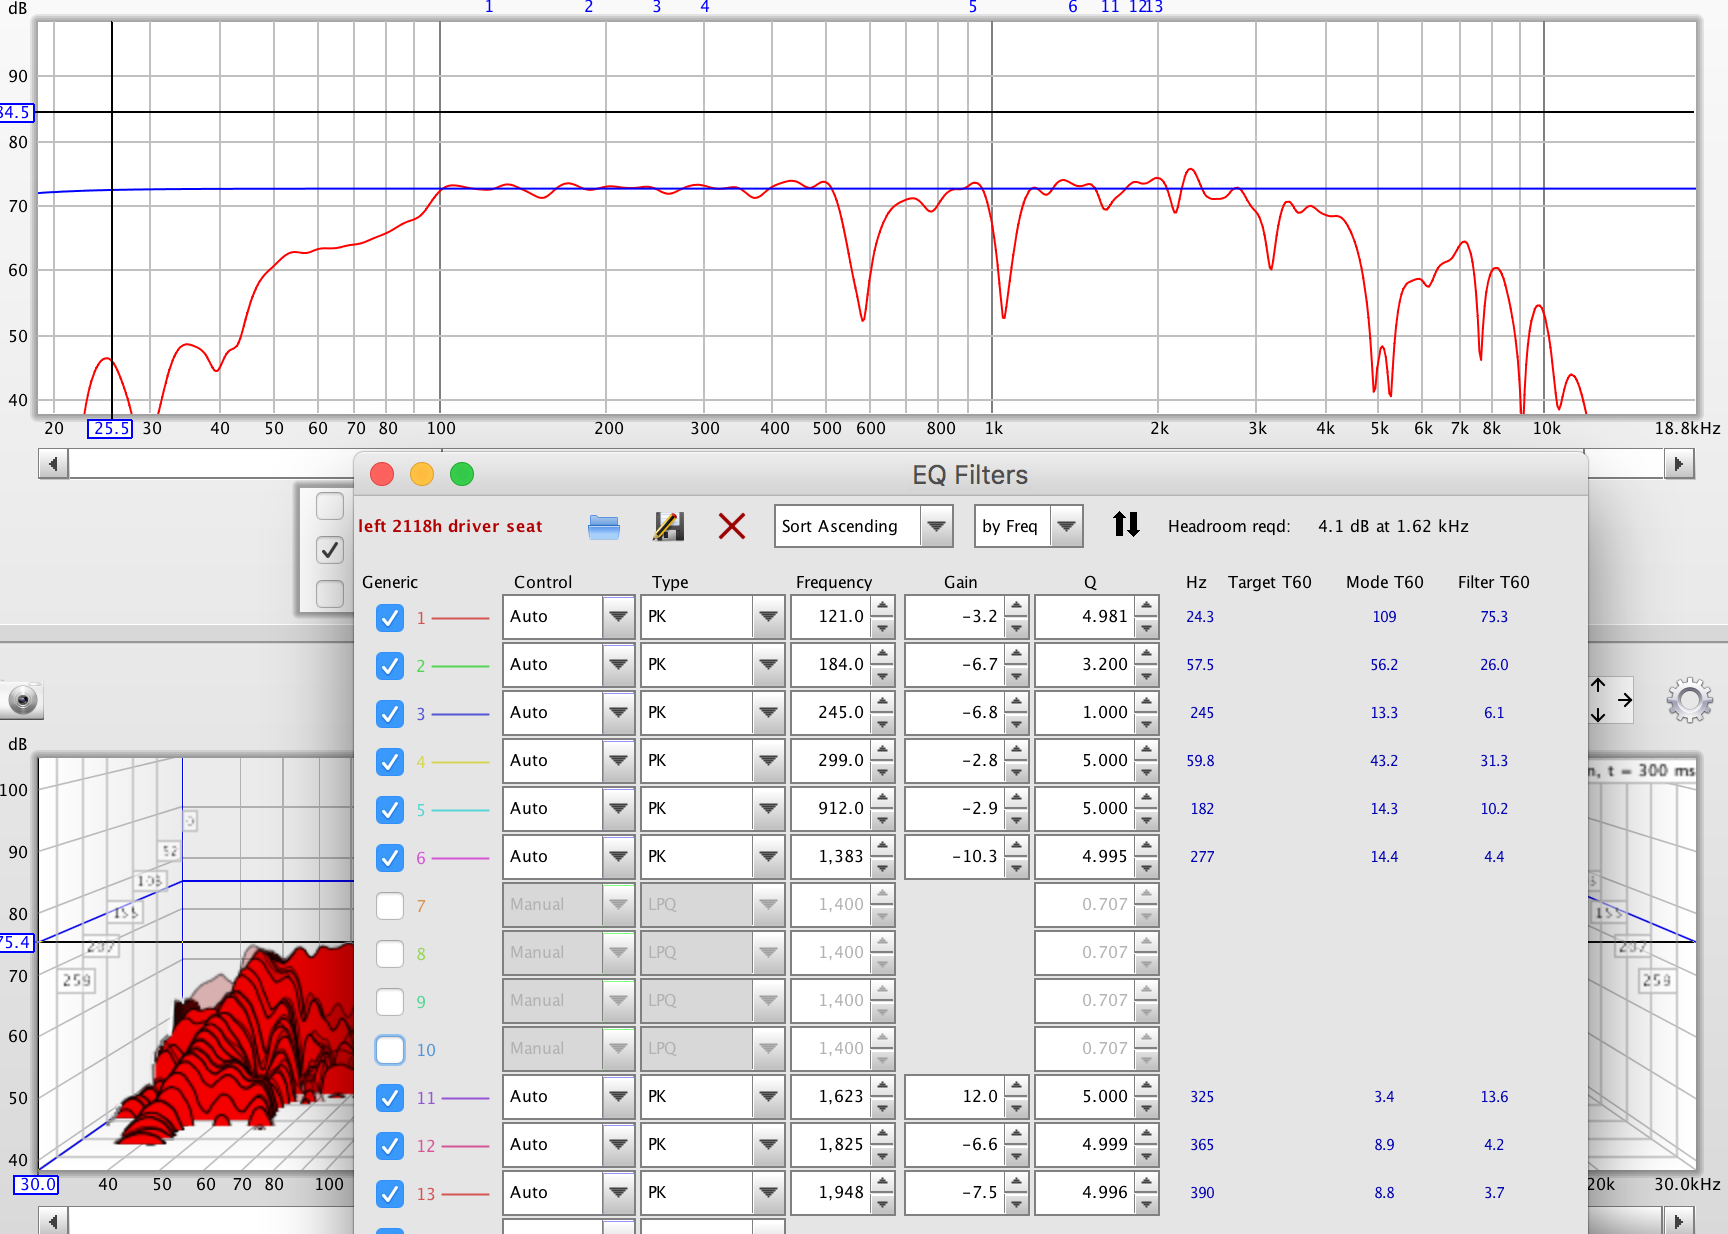Click the axis limits arrows icon

tap(1610, 700)
